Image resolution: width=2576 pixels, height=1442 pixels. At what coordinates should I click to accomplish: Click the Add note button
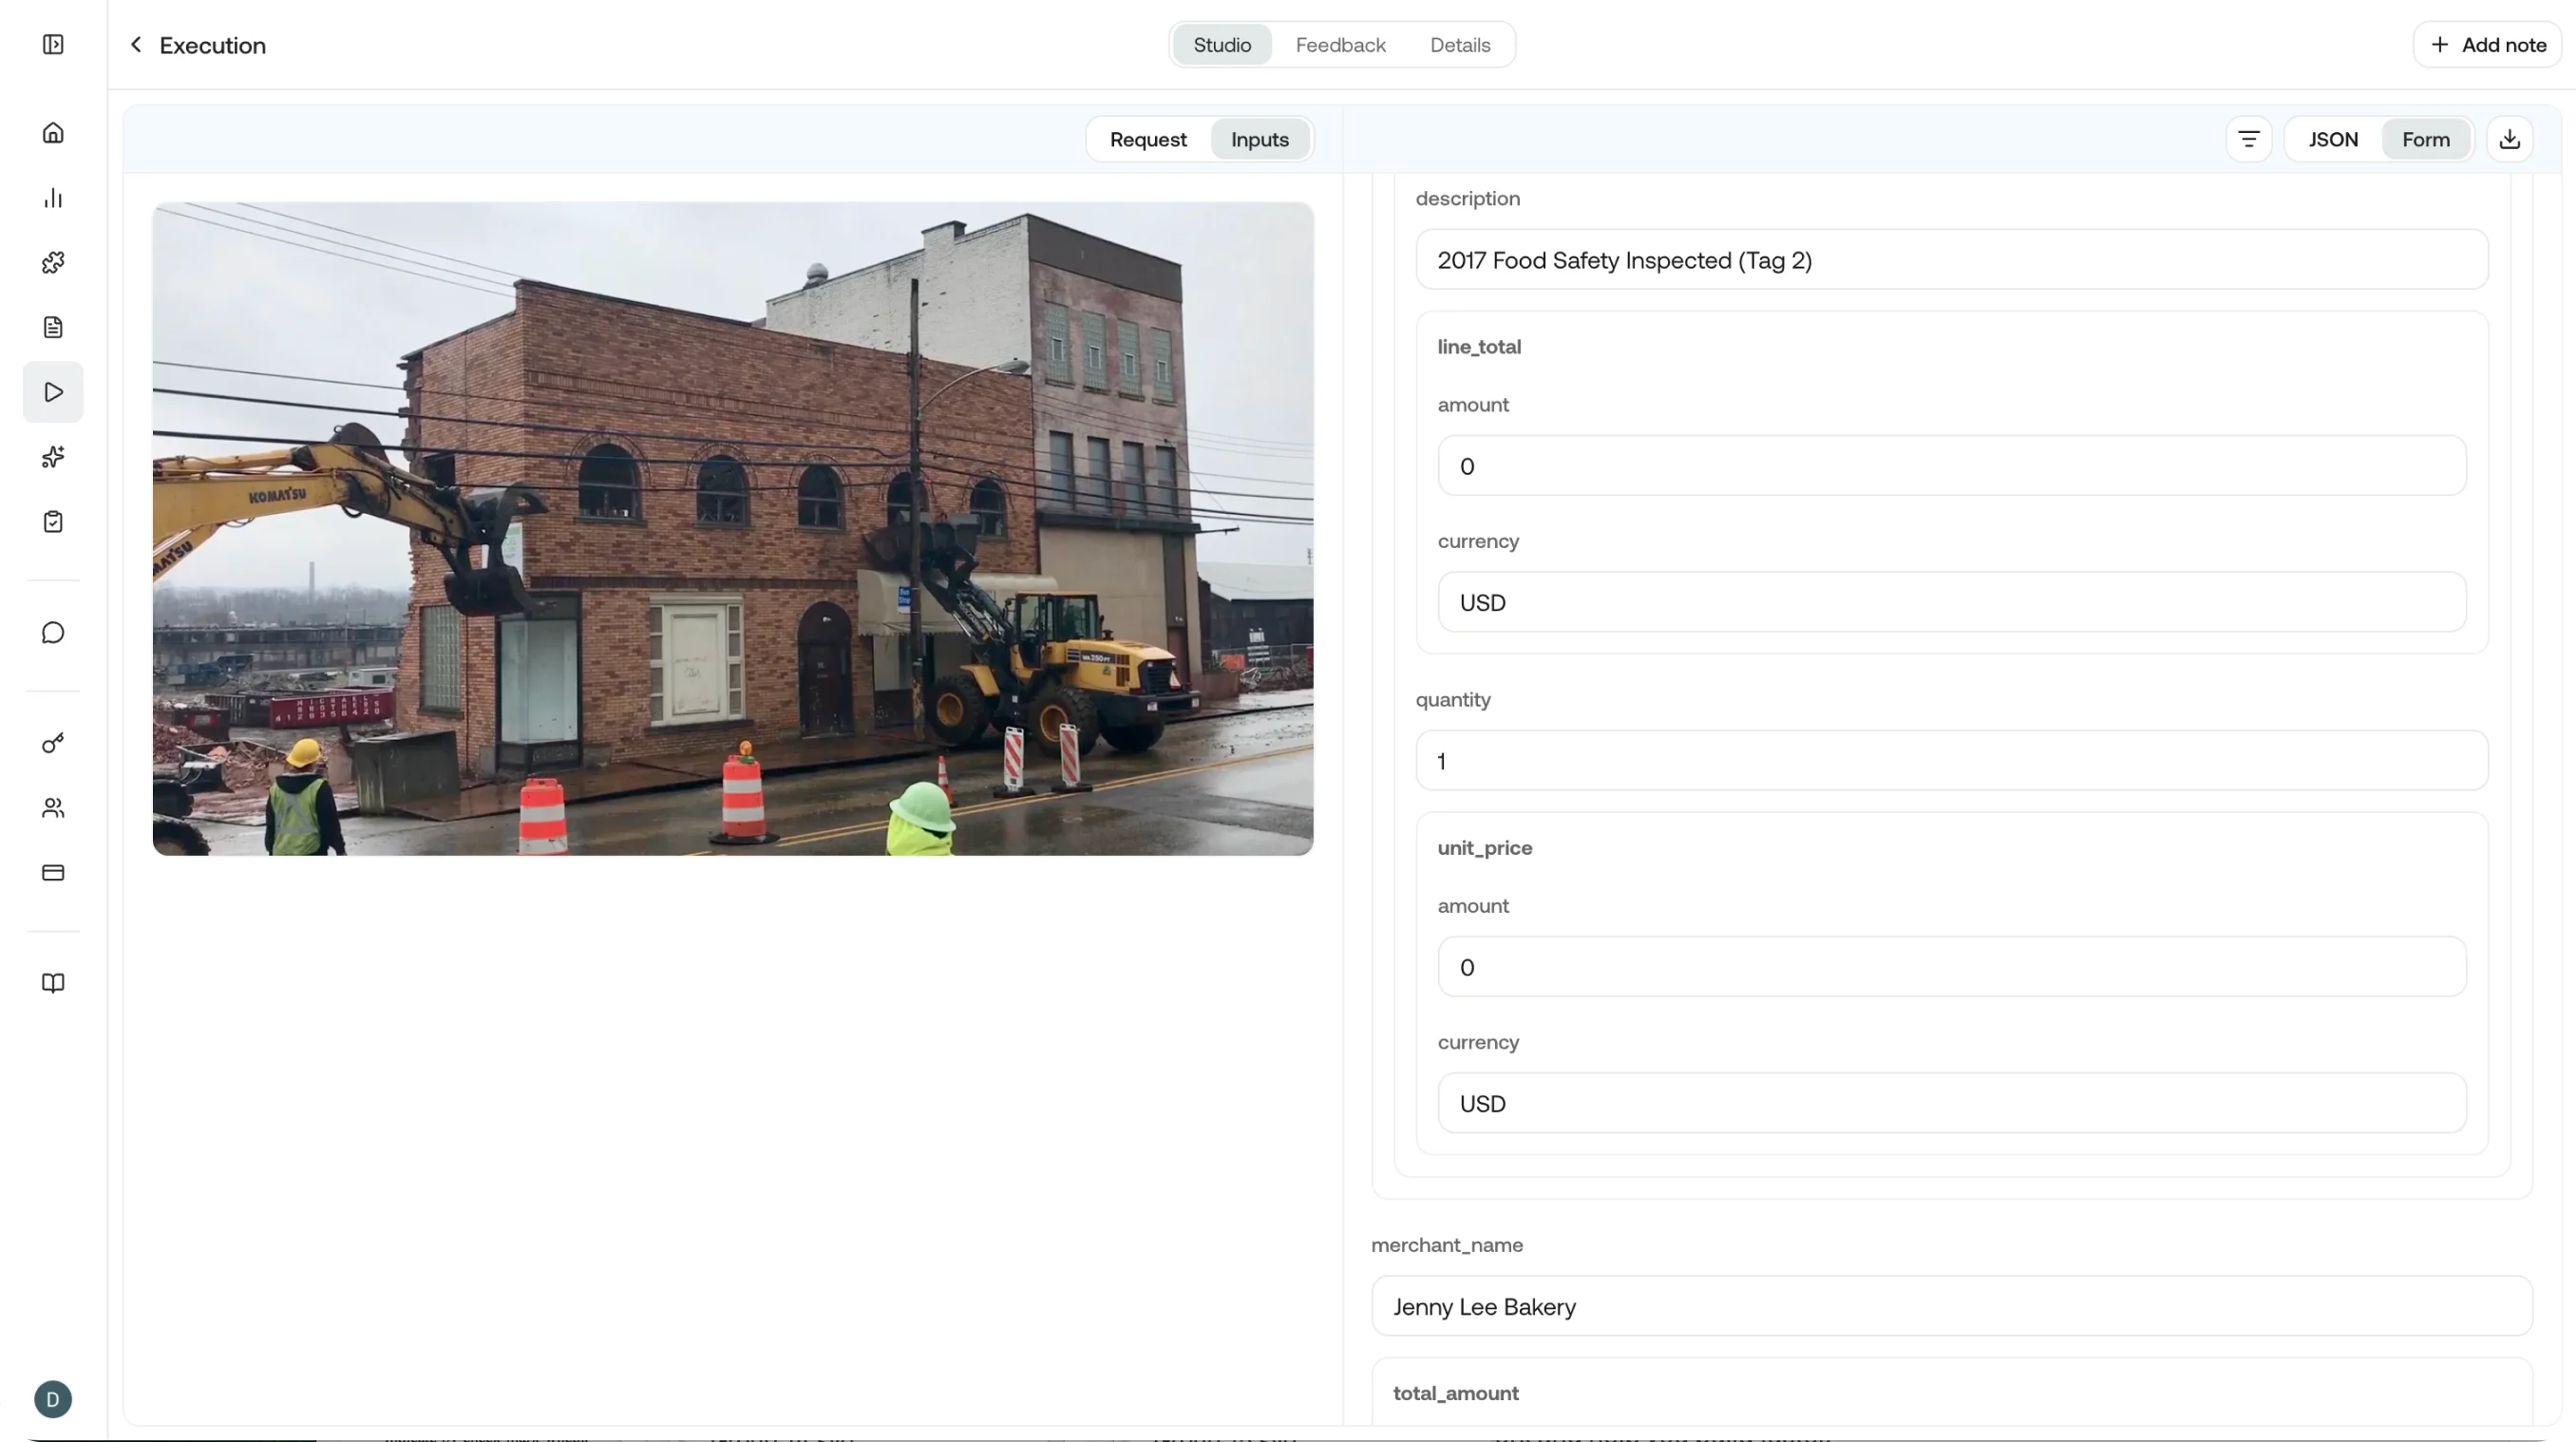click(2487, 45)
